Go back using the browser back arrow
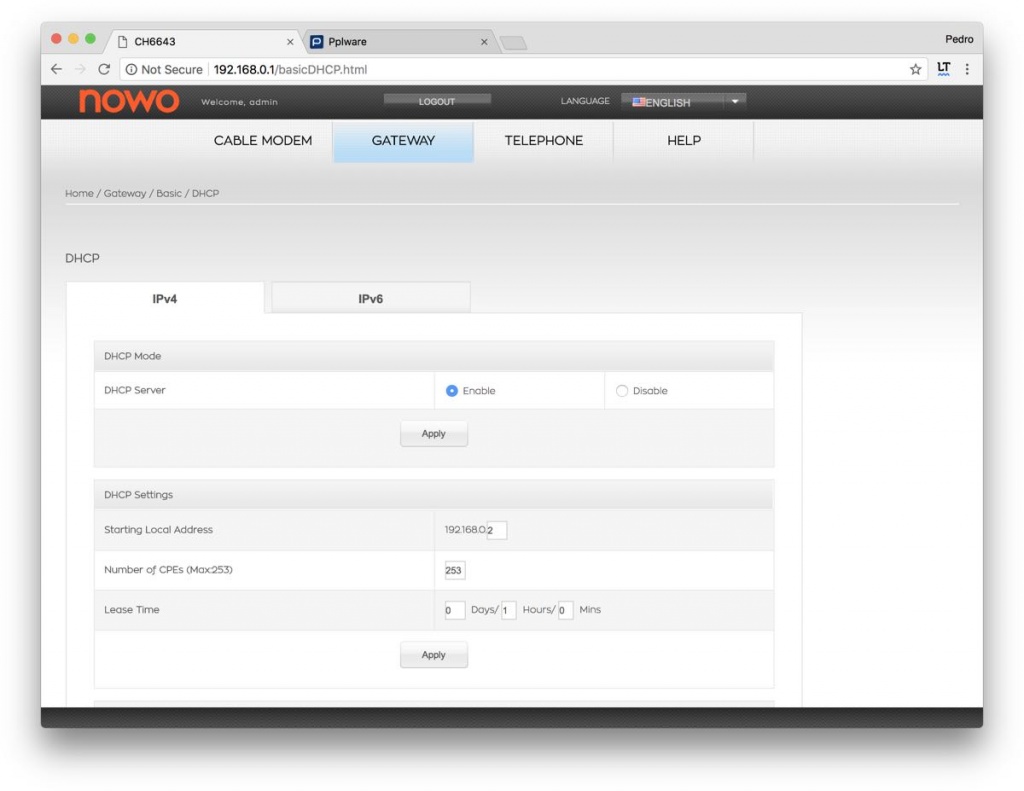This screenshot has height=791, width=1024. point(56,68)
